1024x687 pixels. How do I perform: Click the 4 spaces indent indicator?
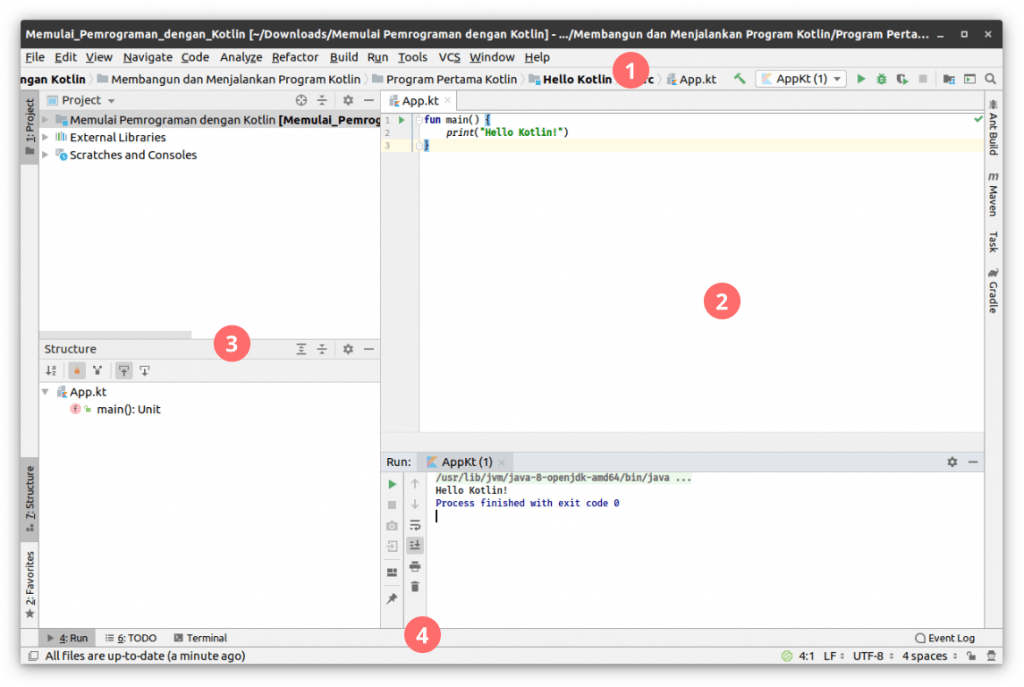pyautogui.click(x=925, y=656)
